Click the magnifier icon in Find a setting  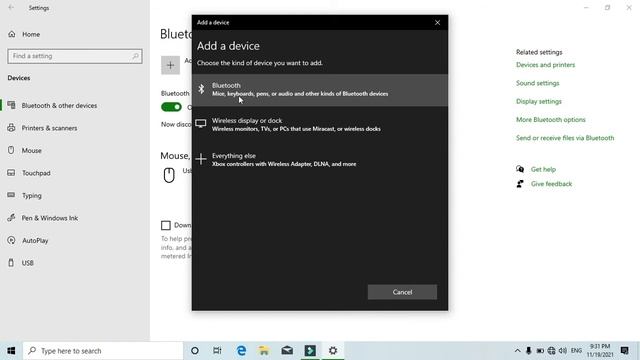(135, 56)
